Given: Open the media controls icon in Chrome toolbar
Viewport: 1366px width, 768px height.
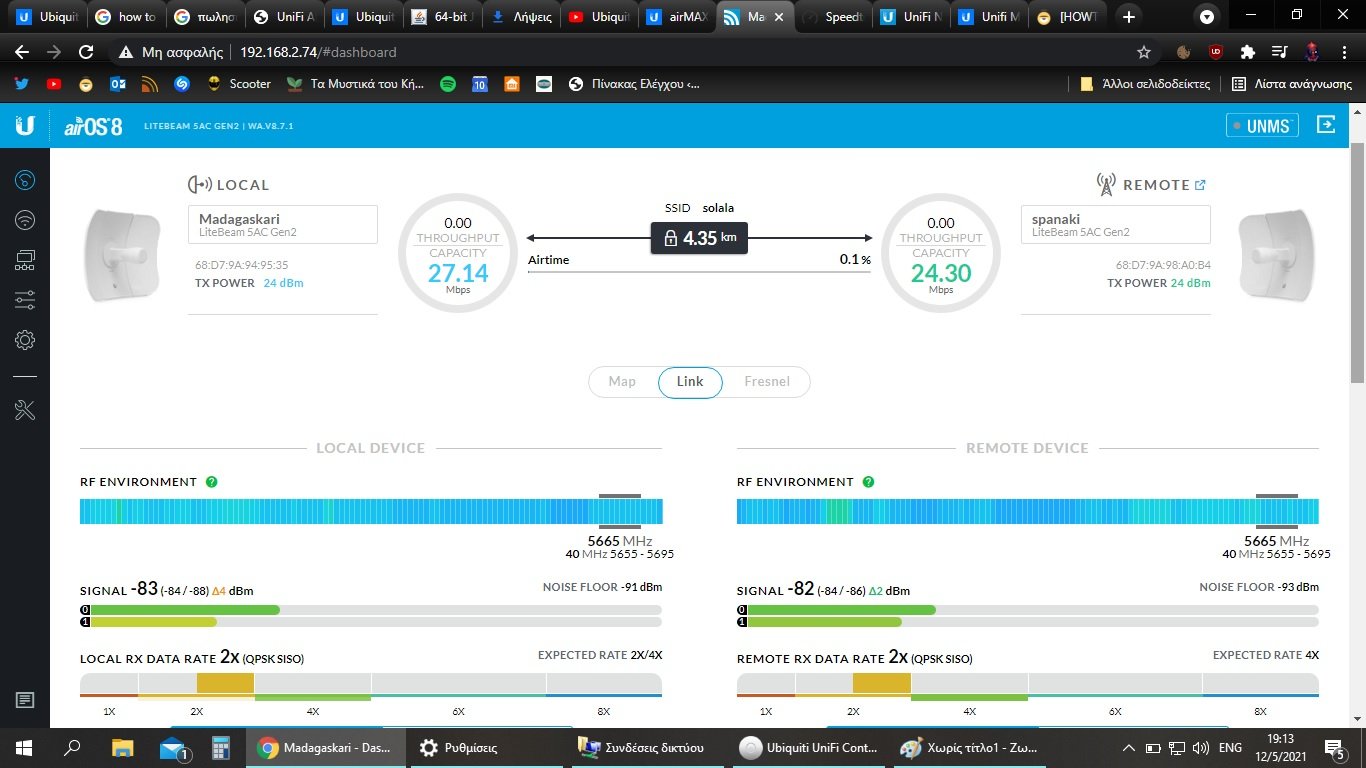Looking at the screenshot, I should (1280, 52).
